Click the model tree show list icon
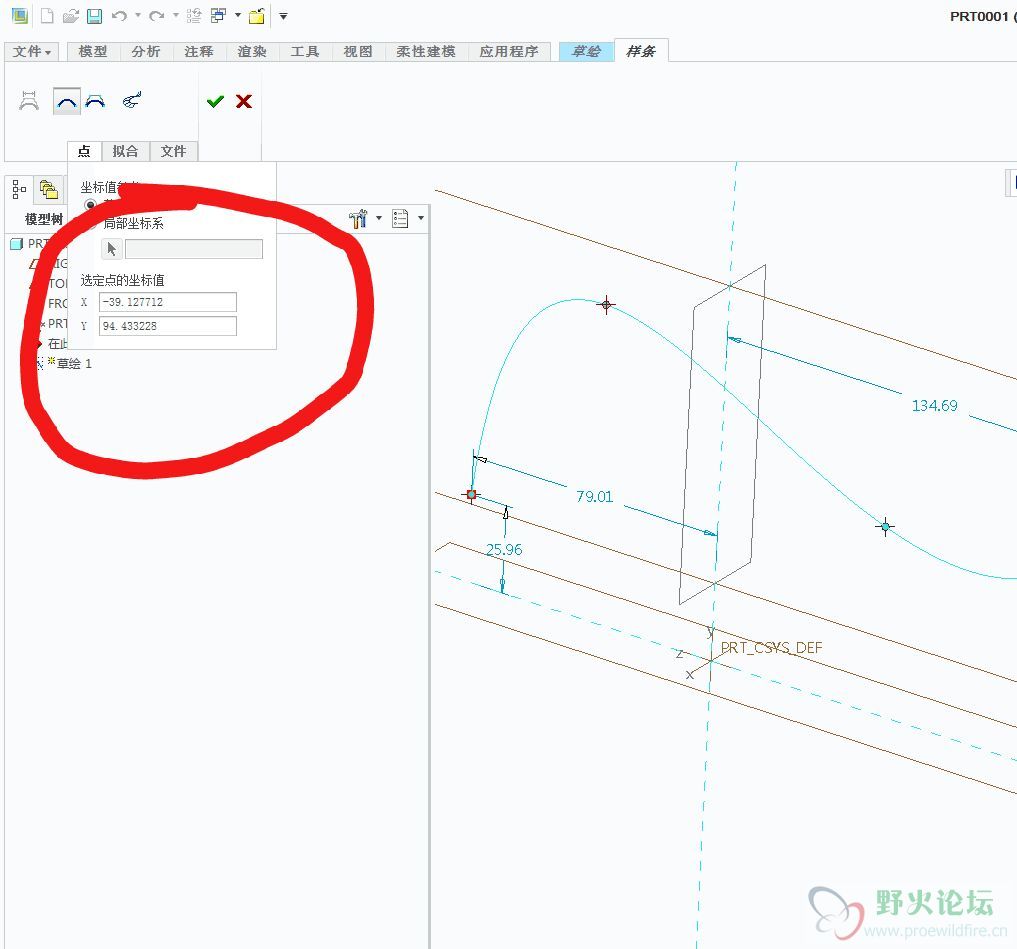The width and height of the screenshot is (1017, 949). click(x=400, y=219)
